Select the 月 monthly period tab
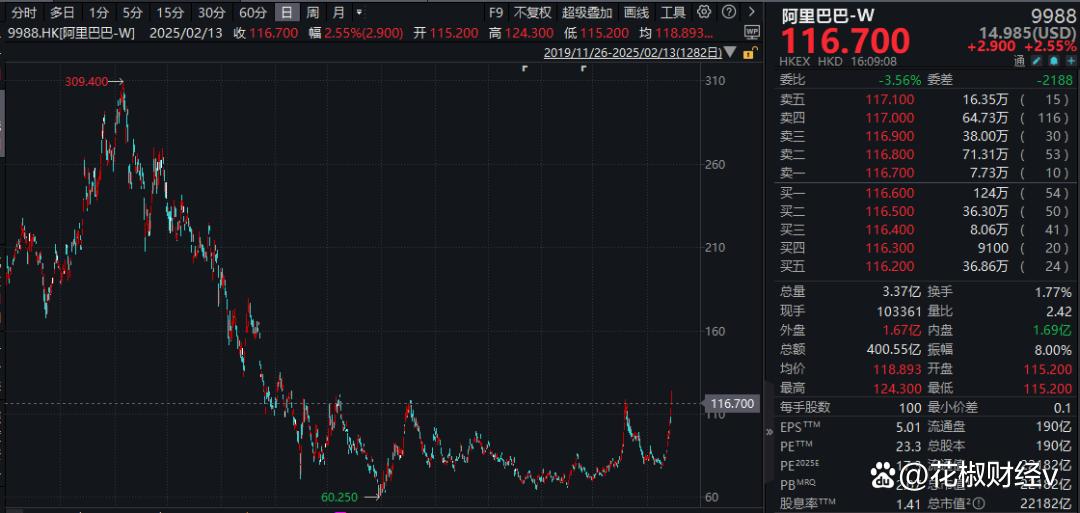Viewport: 1080px width, 513px height. (x=338, y=12)
